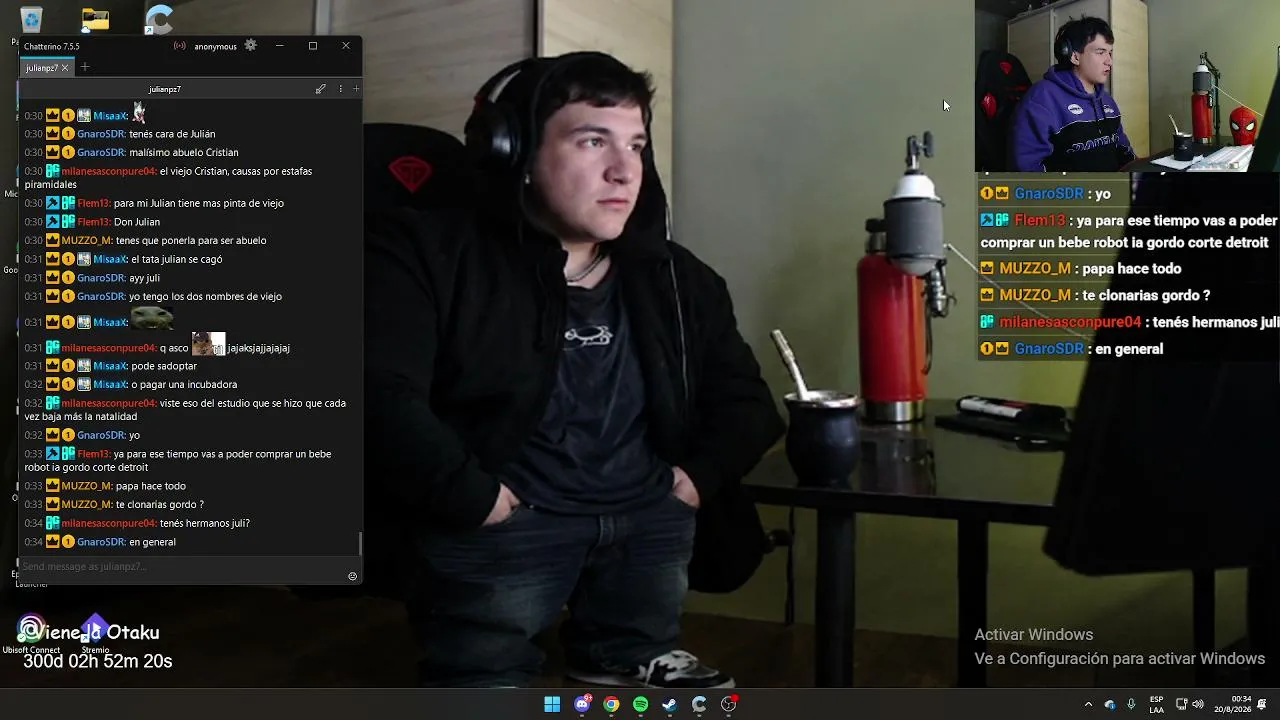
Task: Open network and volume quick settings
Action: (1190, 704)
